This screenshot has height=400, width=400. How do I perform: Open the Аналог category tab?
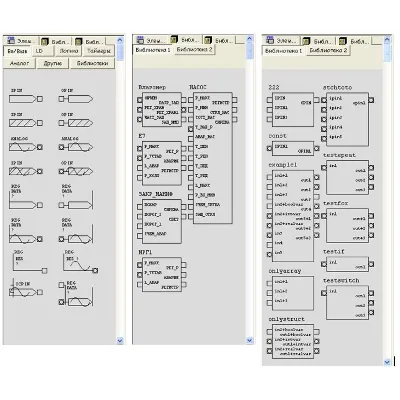(x=19, y=63)
